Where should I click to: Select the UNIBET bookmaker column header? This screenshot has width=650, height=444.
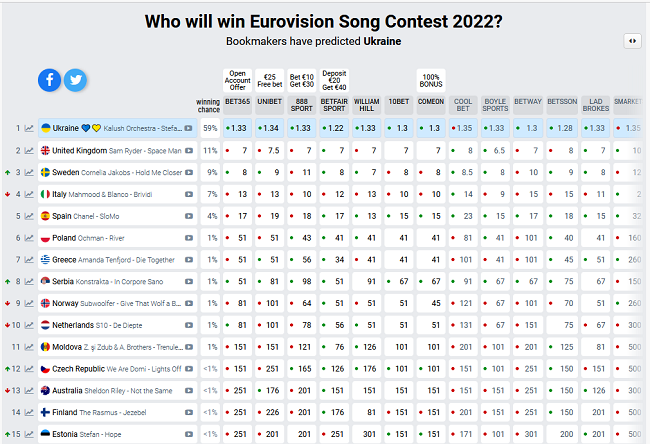270,101
